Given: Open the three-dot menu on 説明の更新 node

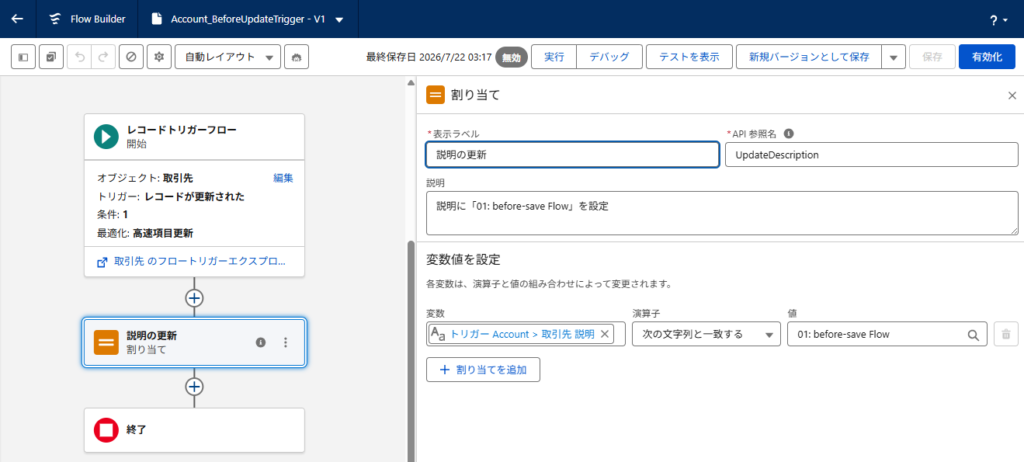Looking at the screenshot, I should [x=285, y=342].
